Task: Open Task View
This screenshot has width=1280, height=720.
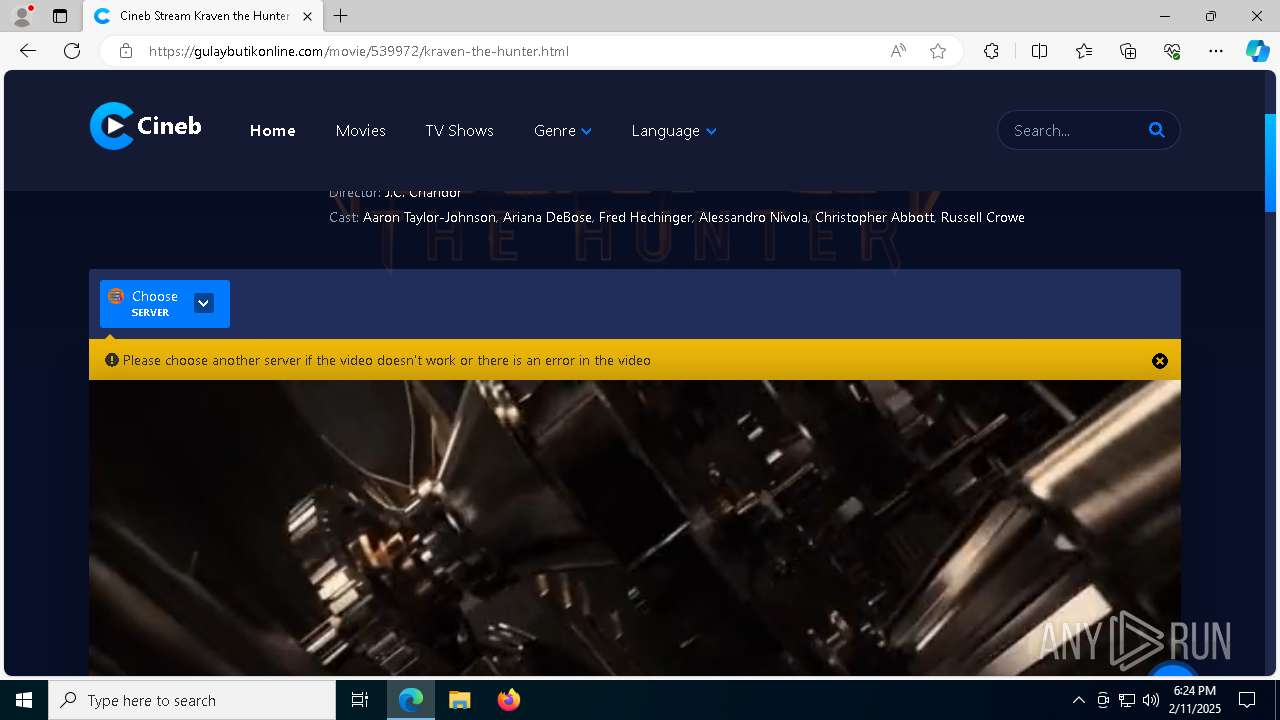Action: (x=360, y=700)
